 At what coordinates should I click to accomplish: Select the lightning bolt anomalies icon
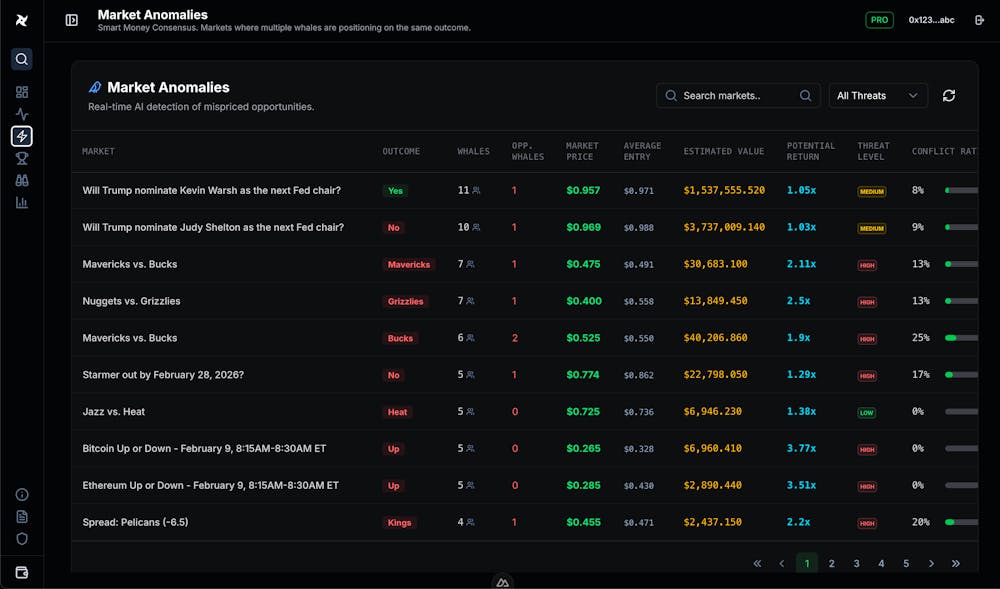coord(21,136)
